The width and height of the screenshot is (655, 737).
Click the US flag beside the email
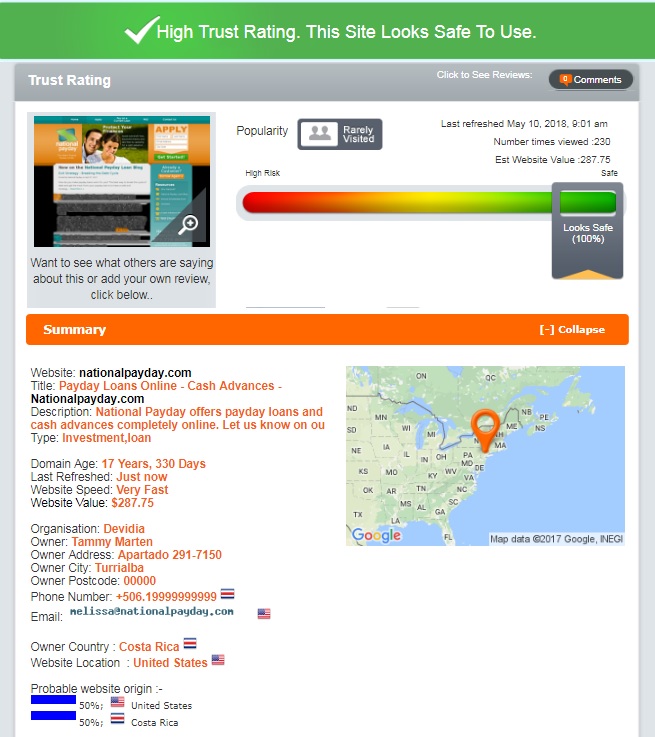coord(264,613)
